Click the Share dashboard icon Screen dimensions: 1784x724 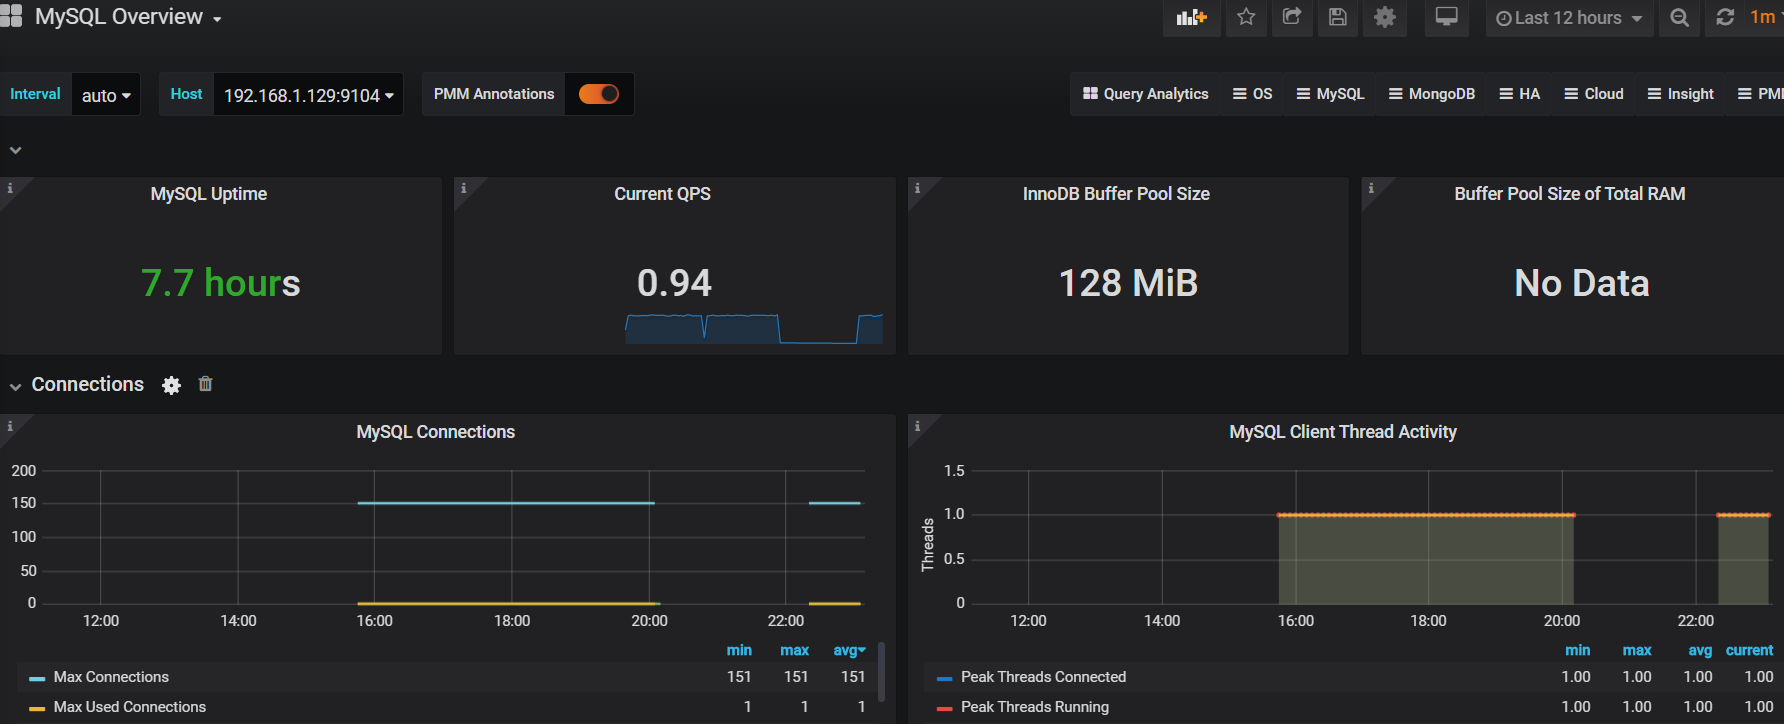click(x=1292, y=18)
